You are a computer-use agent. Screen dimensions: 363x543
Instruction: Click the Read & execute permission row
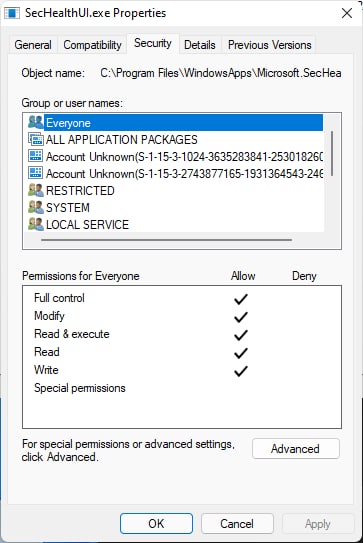(182, 334)
